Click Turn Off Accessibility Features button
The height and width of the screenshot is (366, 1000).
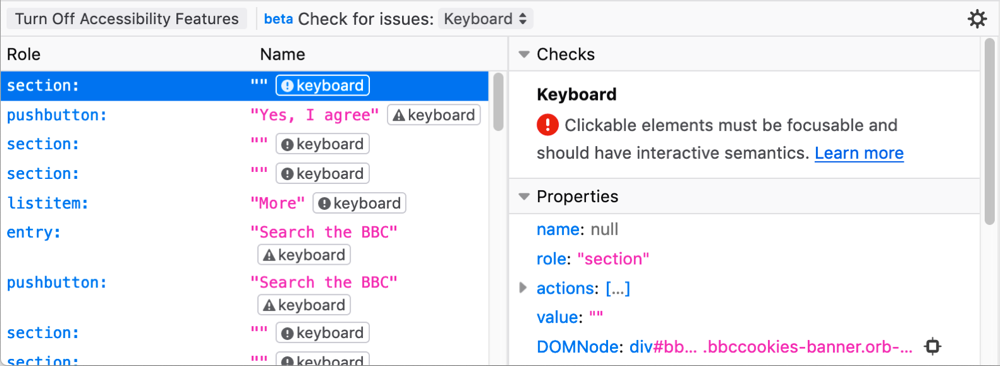point(127,19)
